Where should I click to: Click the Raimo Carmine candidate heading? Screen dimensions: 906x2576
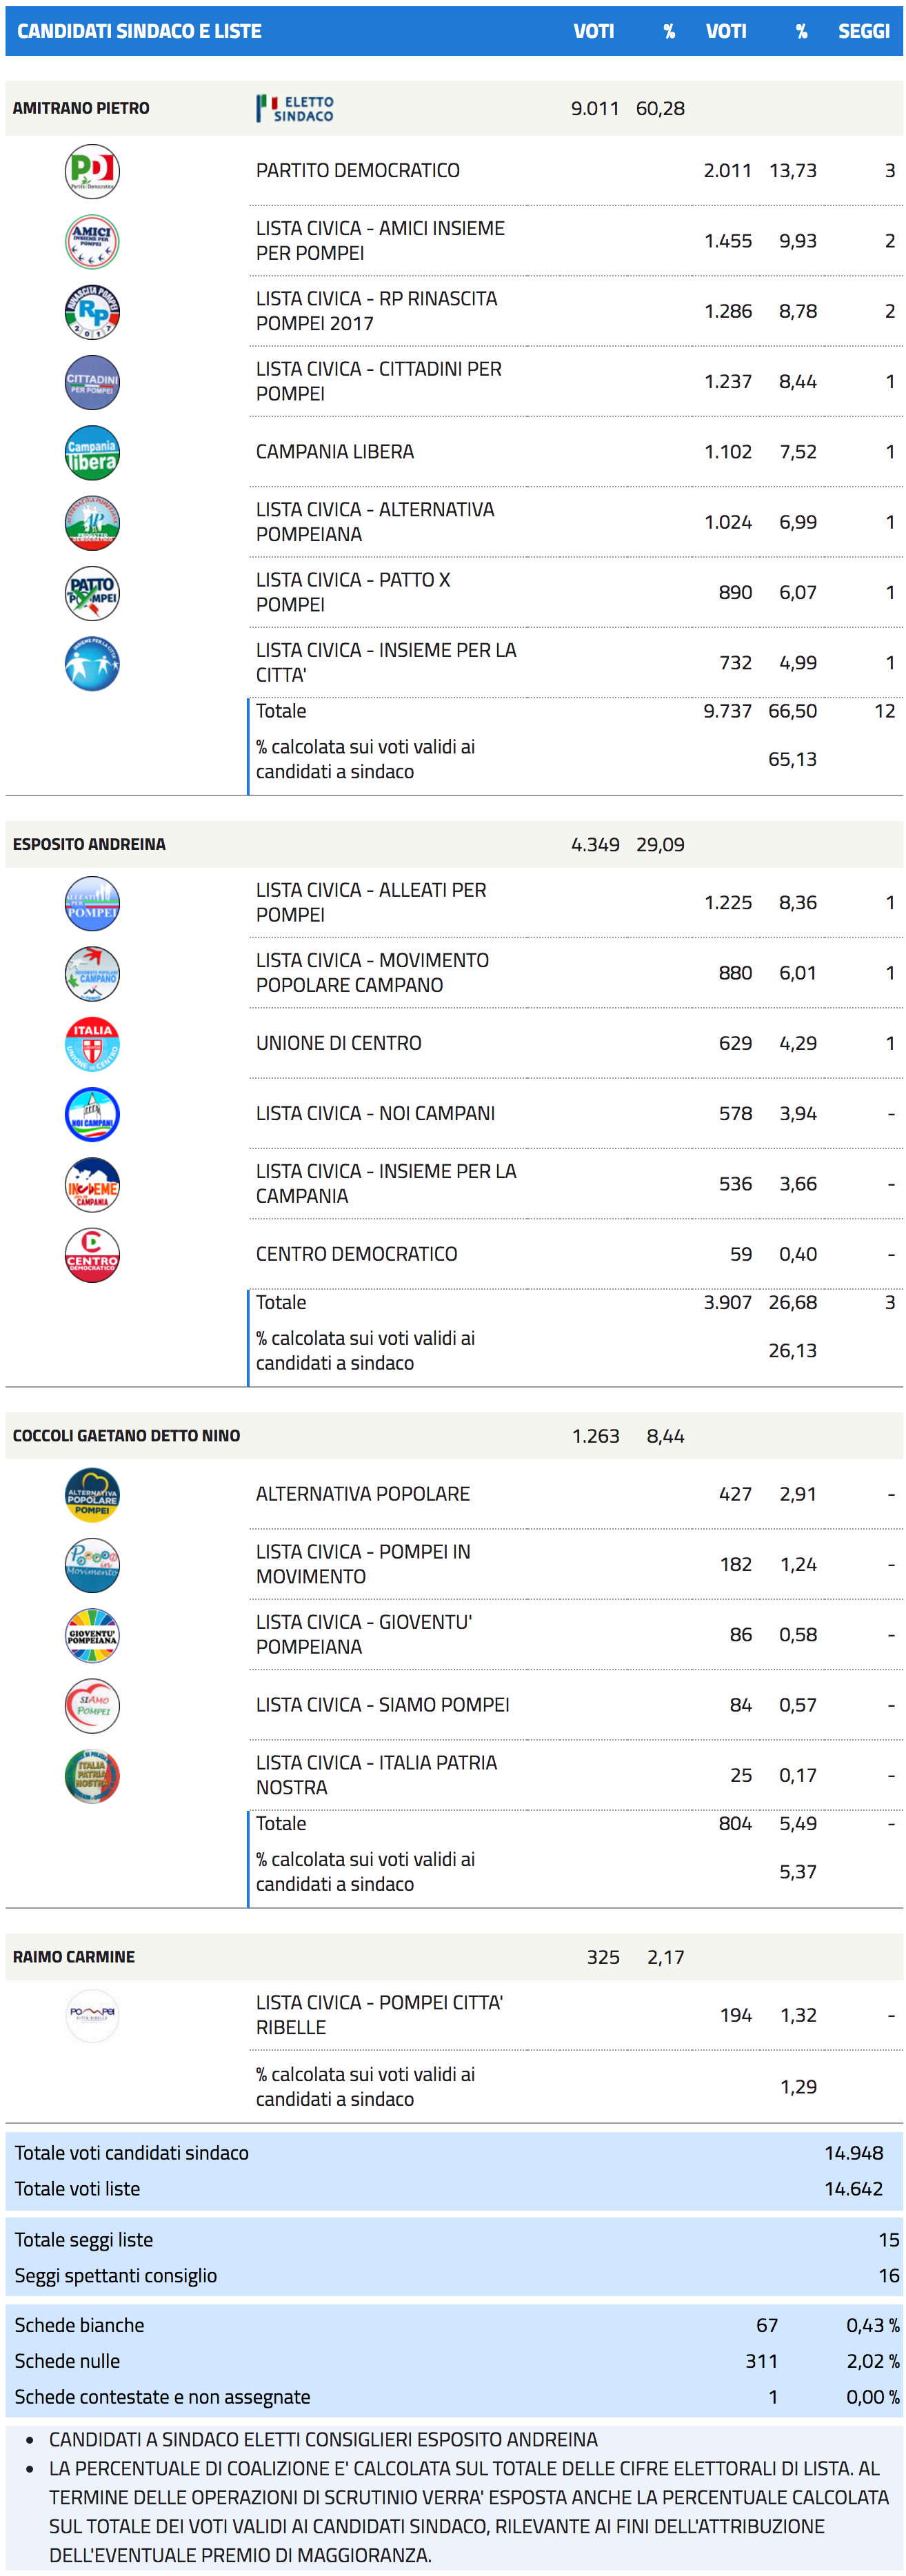[x=74, y=1956]
